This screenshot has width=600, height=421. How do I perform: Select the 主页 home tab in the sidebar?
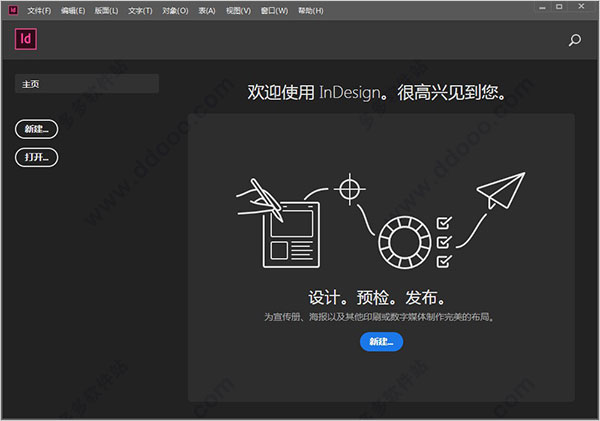coord(86,84)
